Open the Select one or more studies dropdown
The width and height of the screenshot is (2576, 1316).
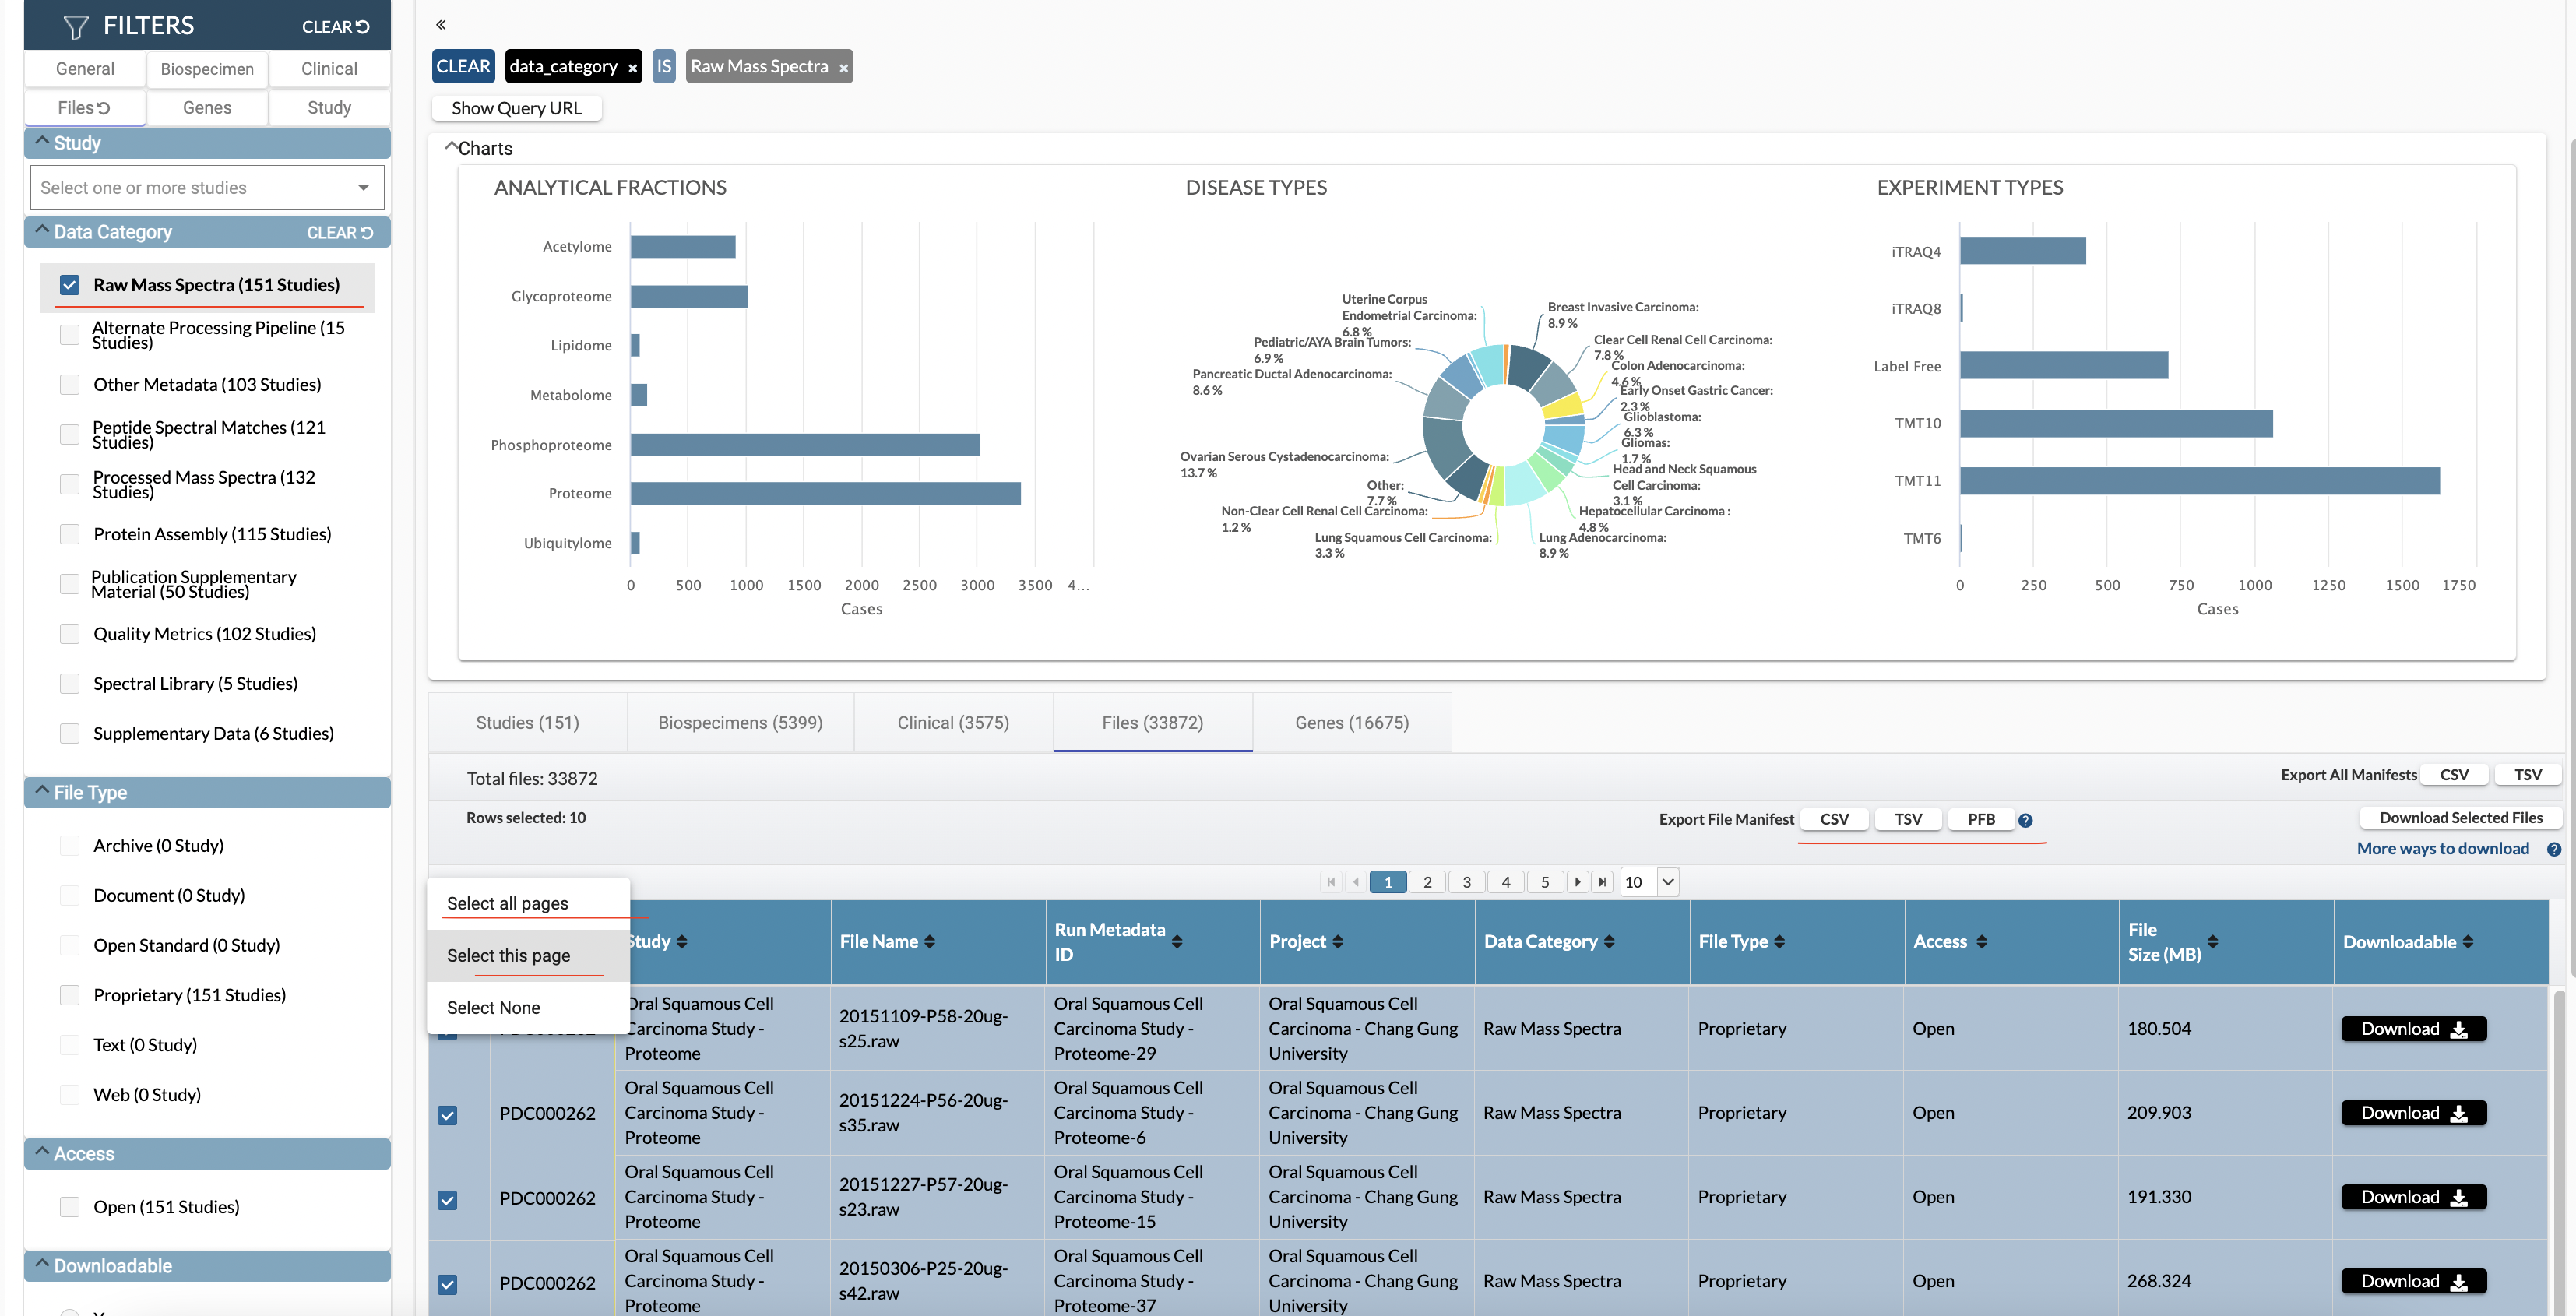(x=207, y=188)
